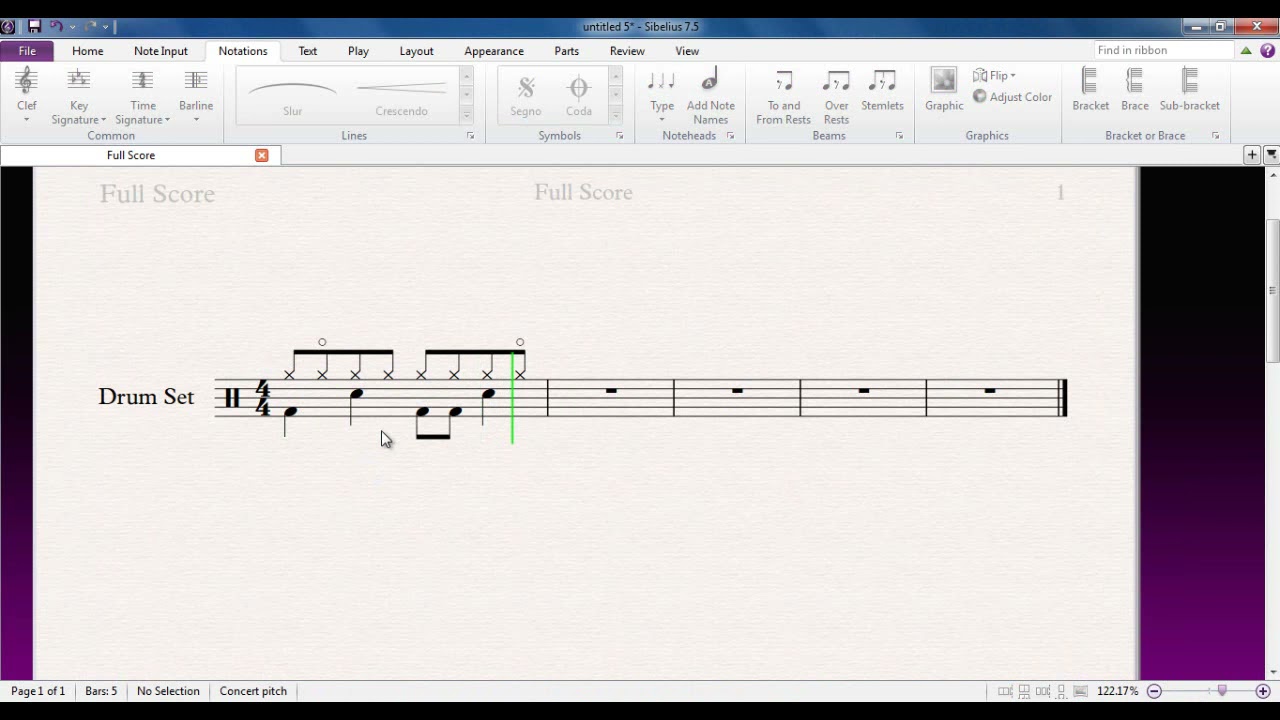Click the final double barline

[1063, 398]
